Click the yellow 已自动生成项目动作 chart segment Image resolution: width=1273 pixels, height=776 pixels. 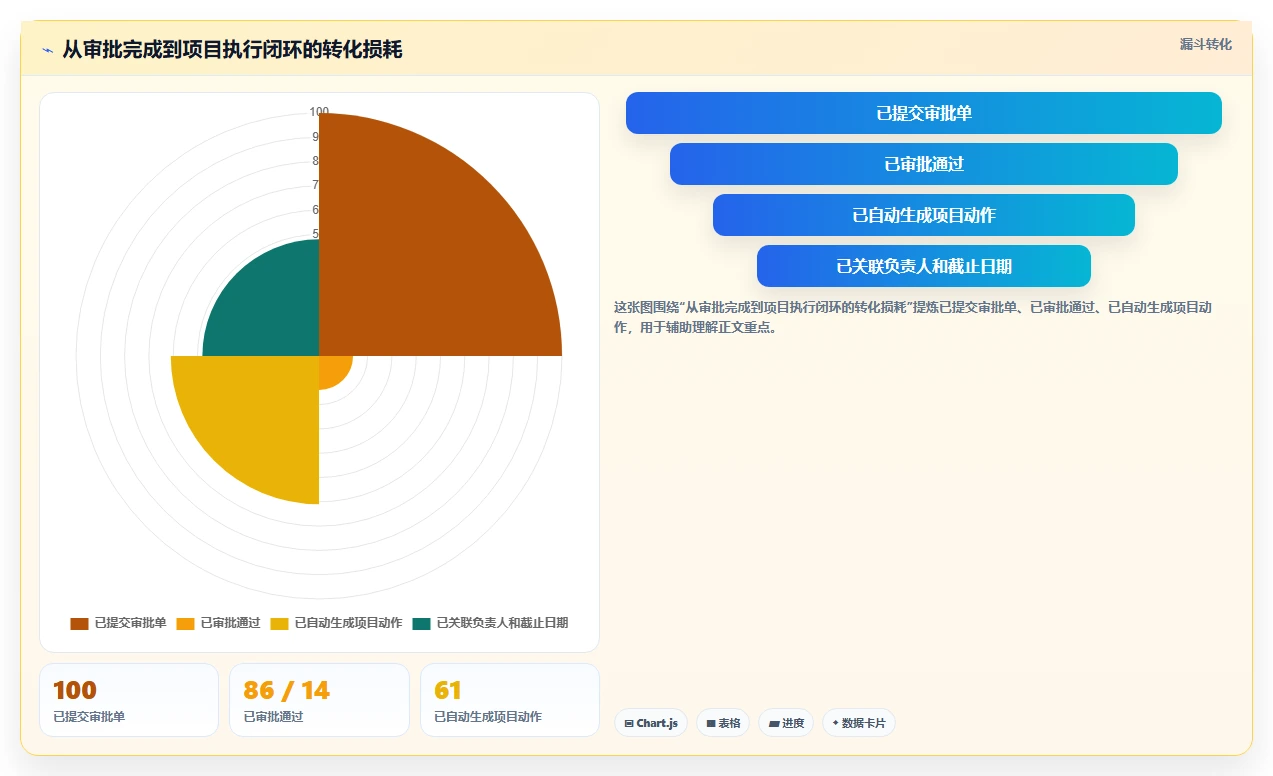point(265,410)
